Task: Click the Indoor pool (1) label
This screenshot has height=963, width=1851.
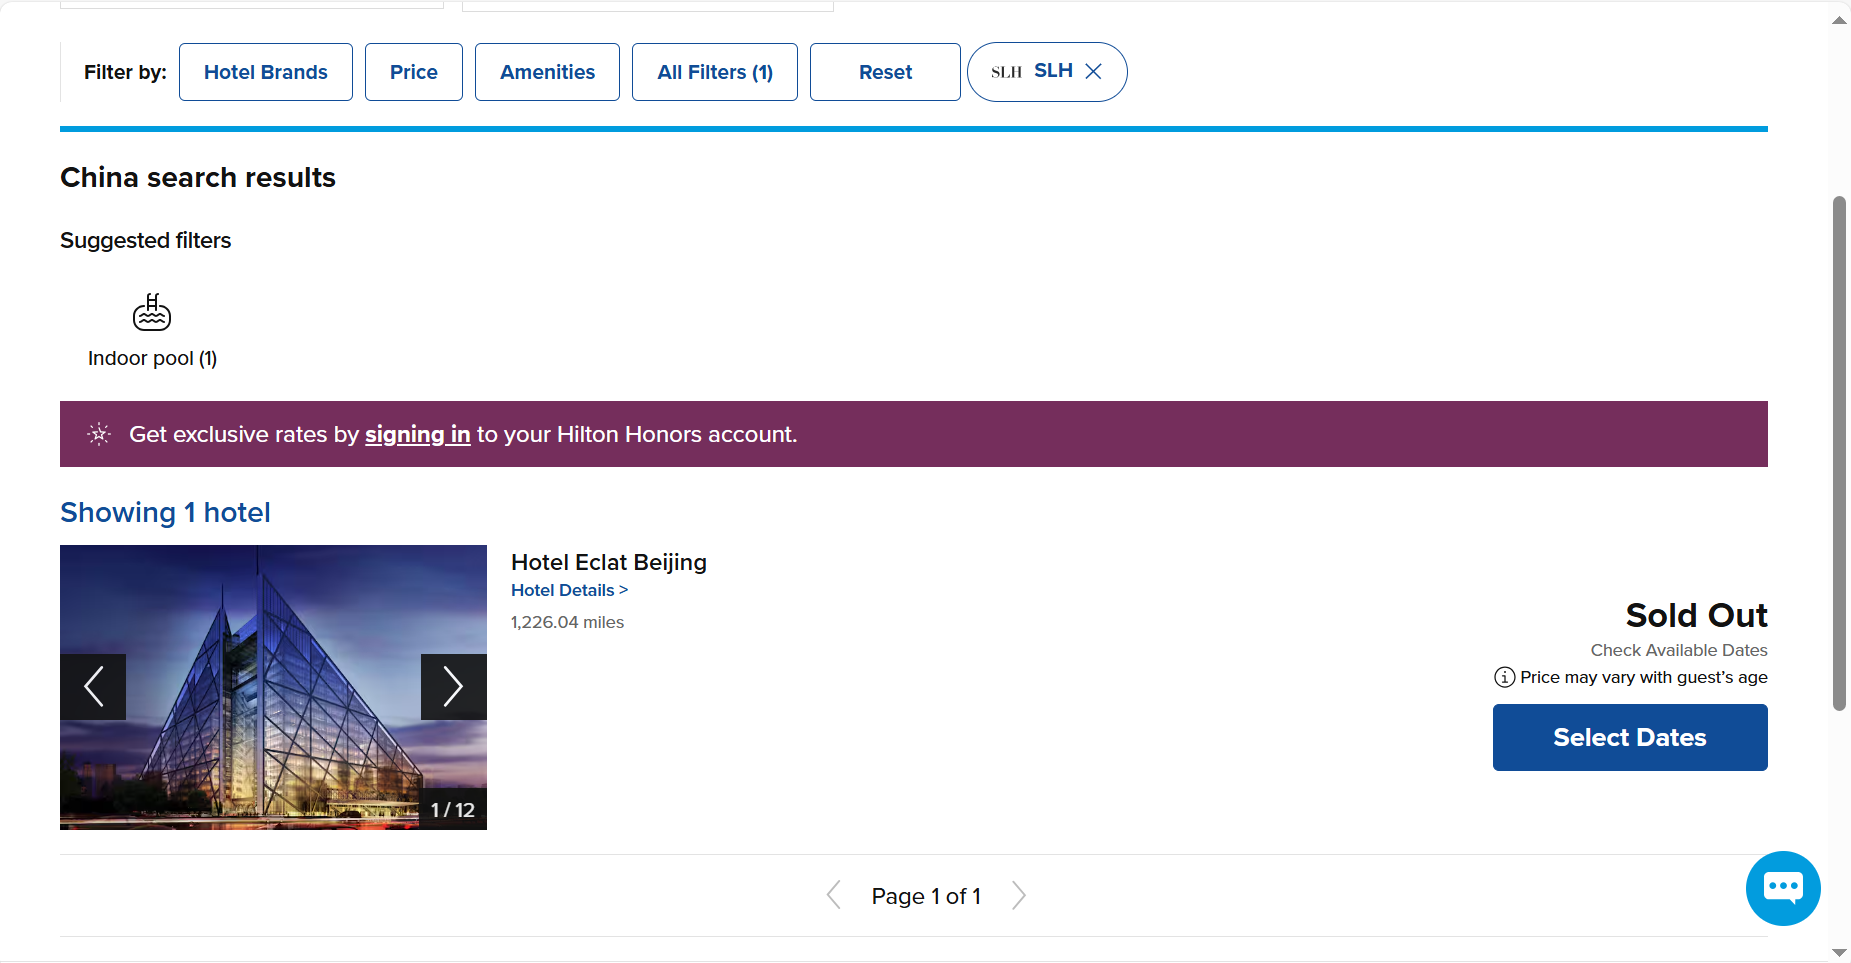Action: pos(152,358)
